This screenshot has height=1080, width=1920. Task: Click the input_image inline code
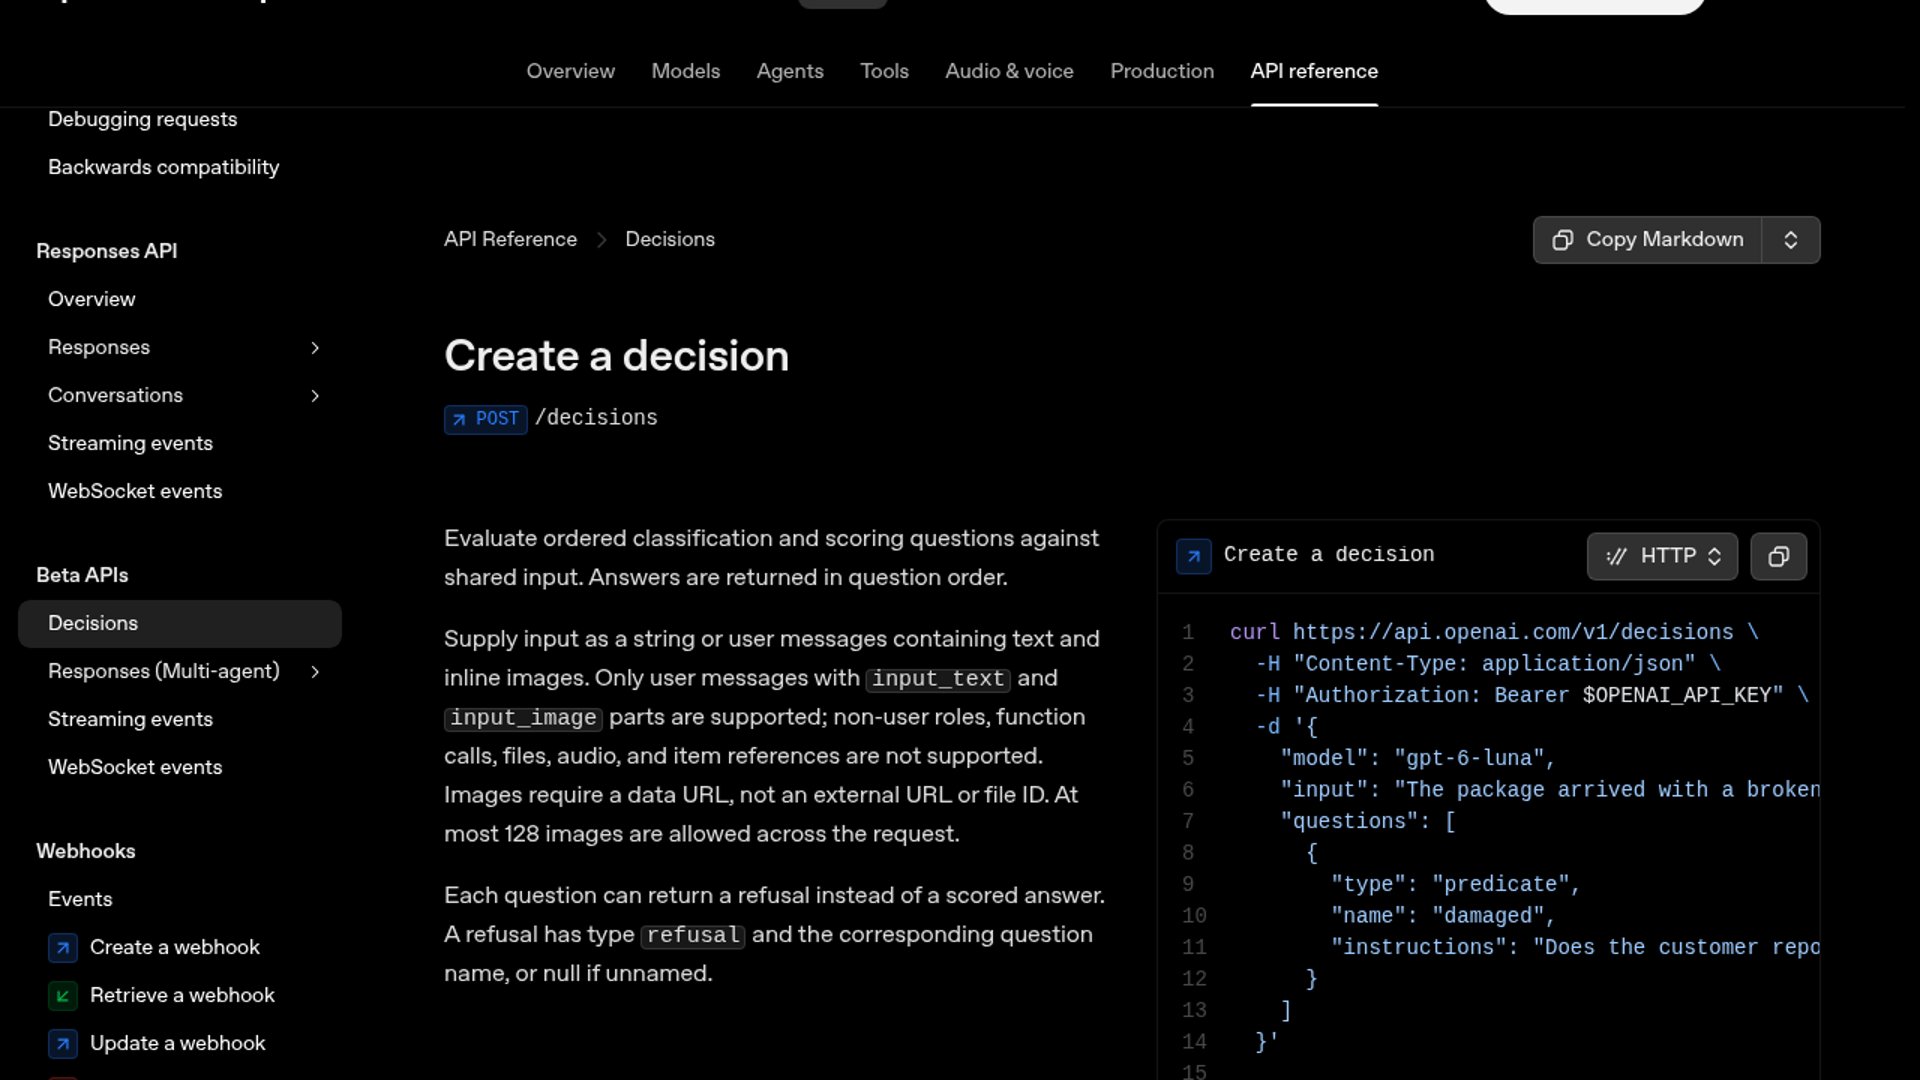523,718
